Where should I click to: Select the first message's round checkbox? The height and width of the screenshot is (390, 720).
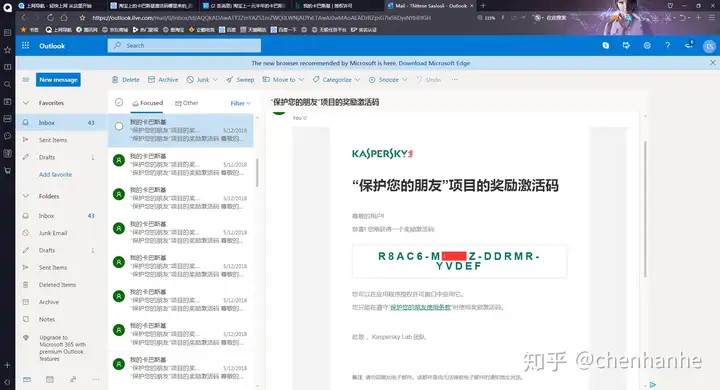119,126
